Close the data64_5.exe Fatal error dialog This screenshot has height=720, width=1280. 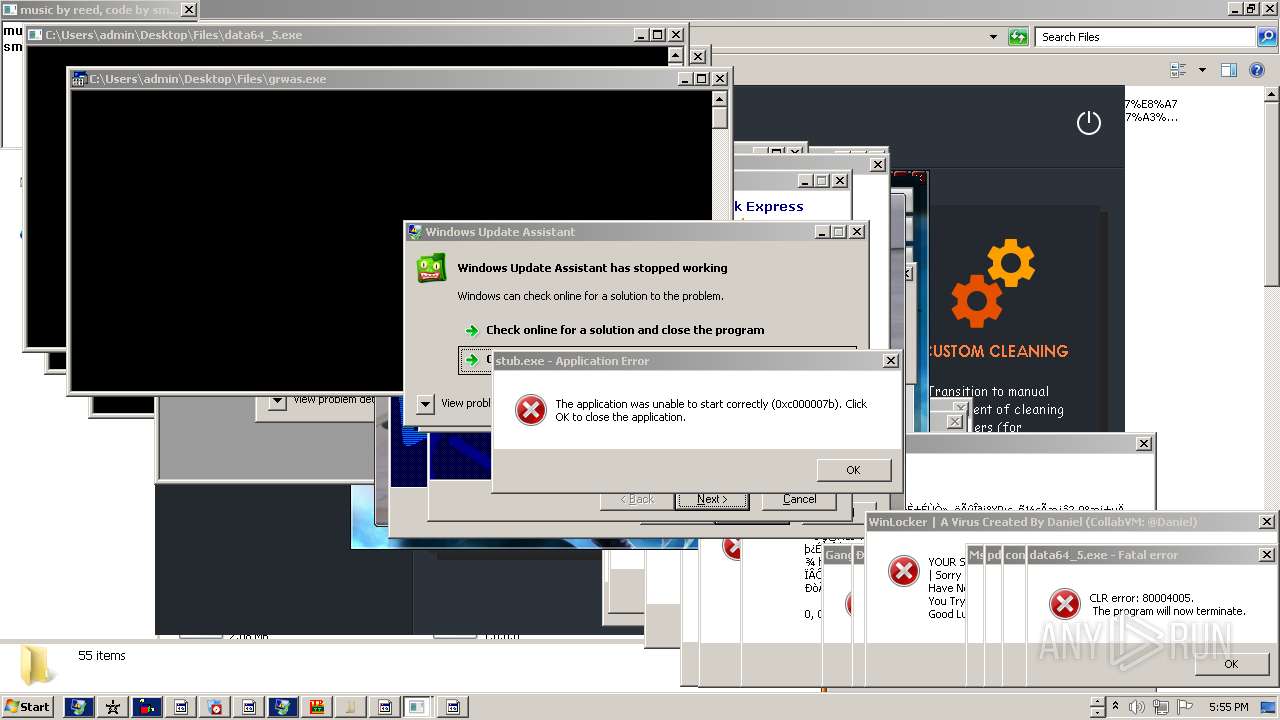(1266, 555)
